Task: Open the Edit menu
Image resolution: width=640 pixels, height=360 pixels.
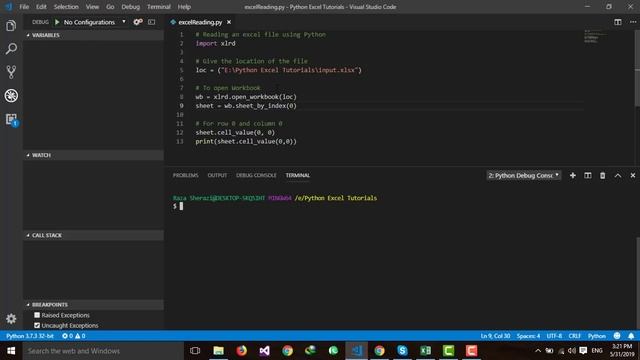Action: (x=41, y=7)
